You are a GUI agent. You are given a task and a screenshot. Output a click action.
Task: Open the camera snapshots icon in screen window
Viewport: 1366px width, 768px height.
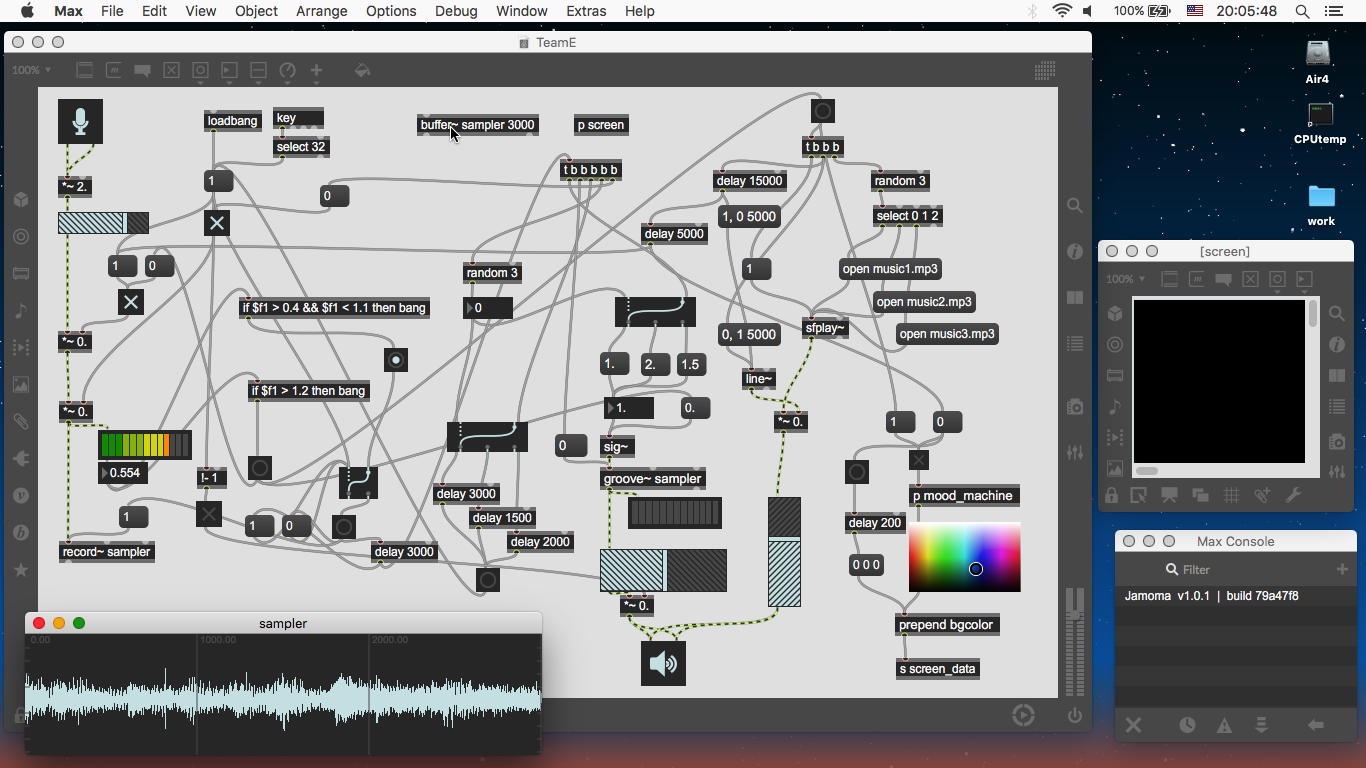click(x=1337, y=441)
